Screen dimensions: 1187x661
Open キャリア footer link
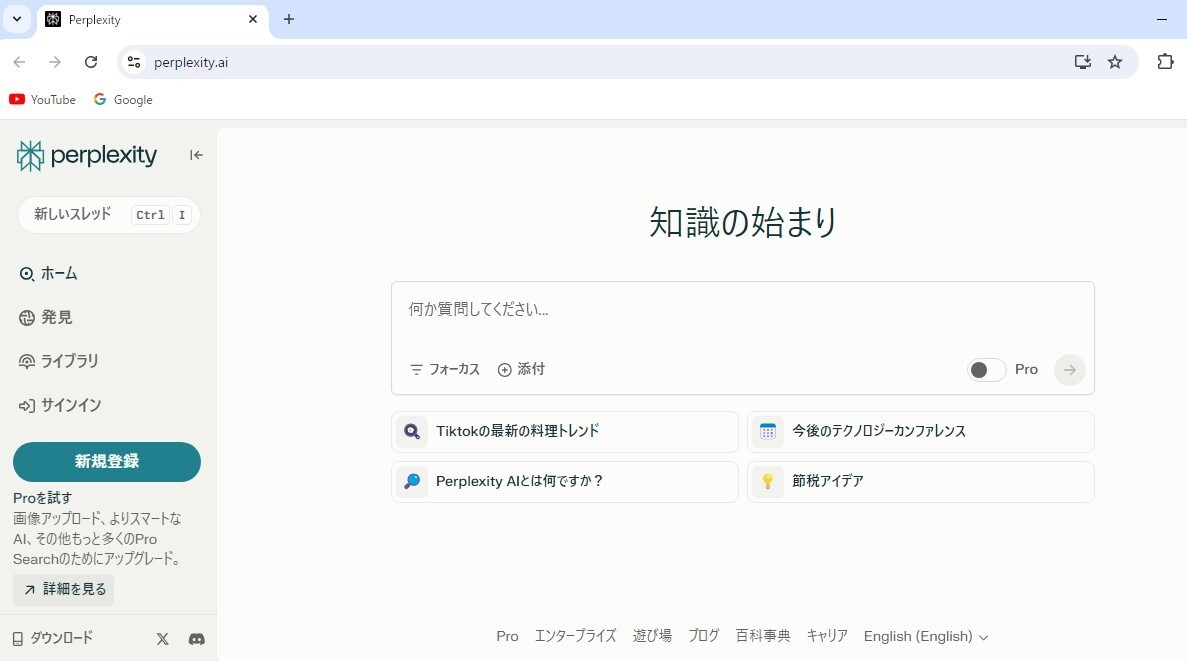[827, 637]
